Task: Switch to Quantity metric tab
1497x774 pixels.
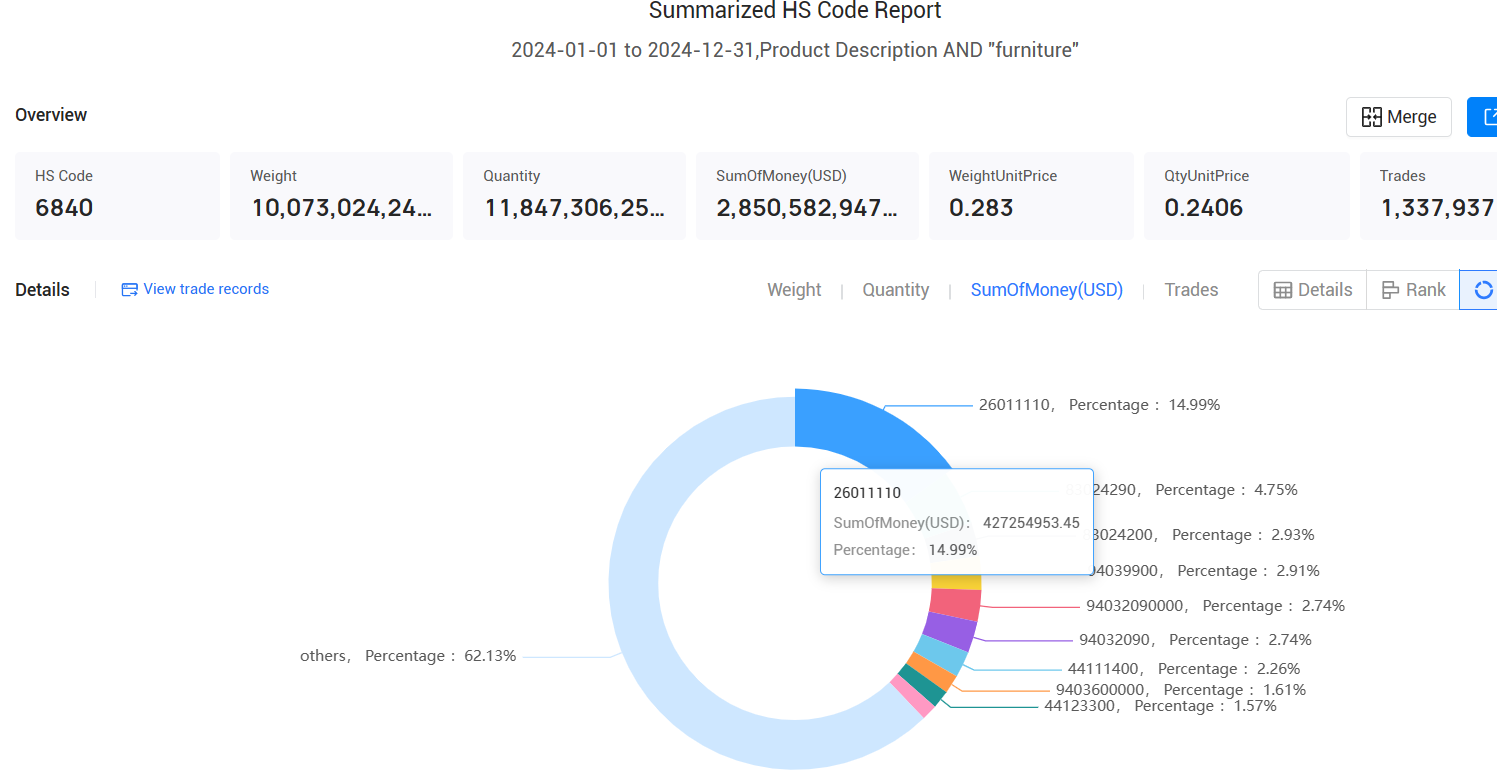Action: coord(896,290)
